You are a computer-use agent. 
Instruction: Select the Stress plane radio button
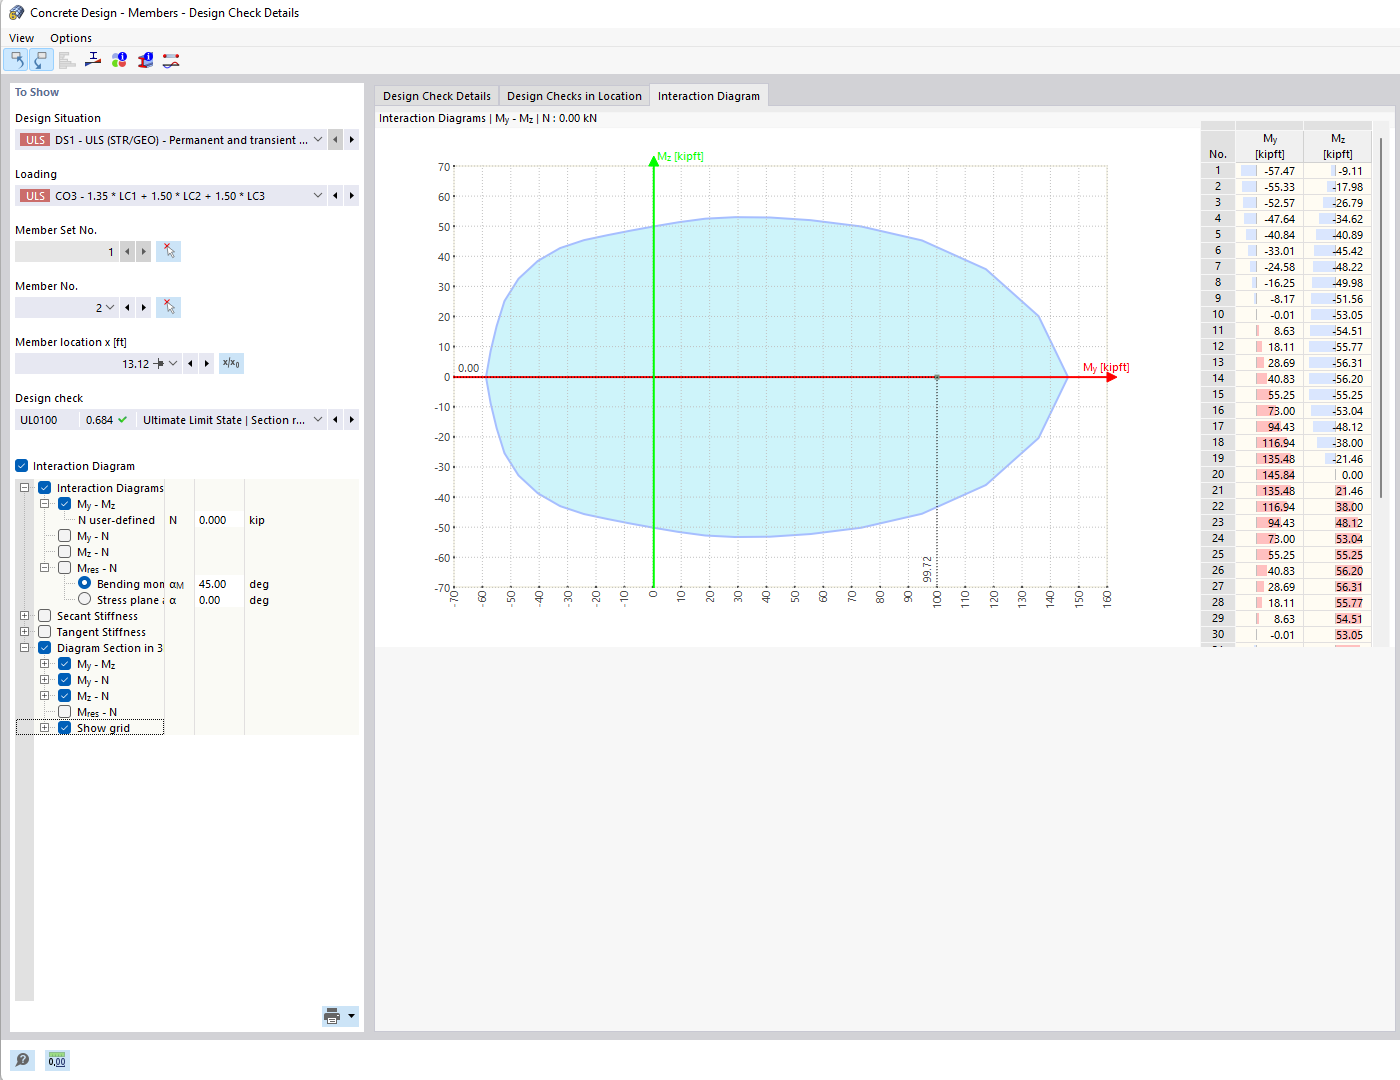tap(84, 599)
